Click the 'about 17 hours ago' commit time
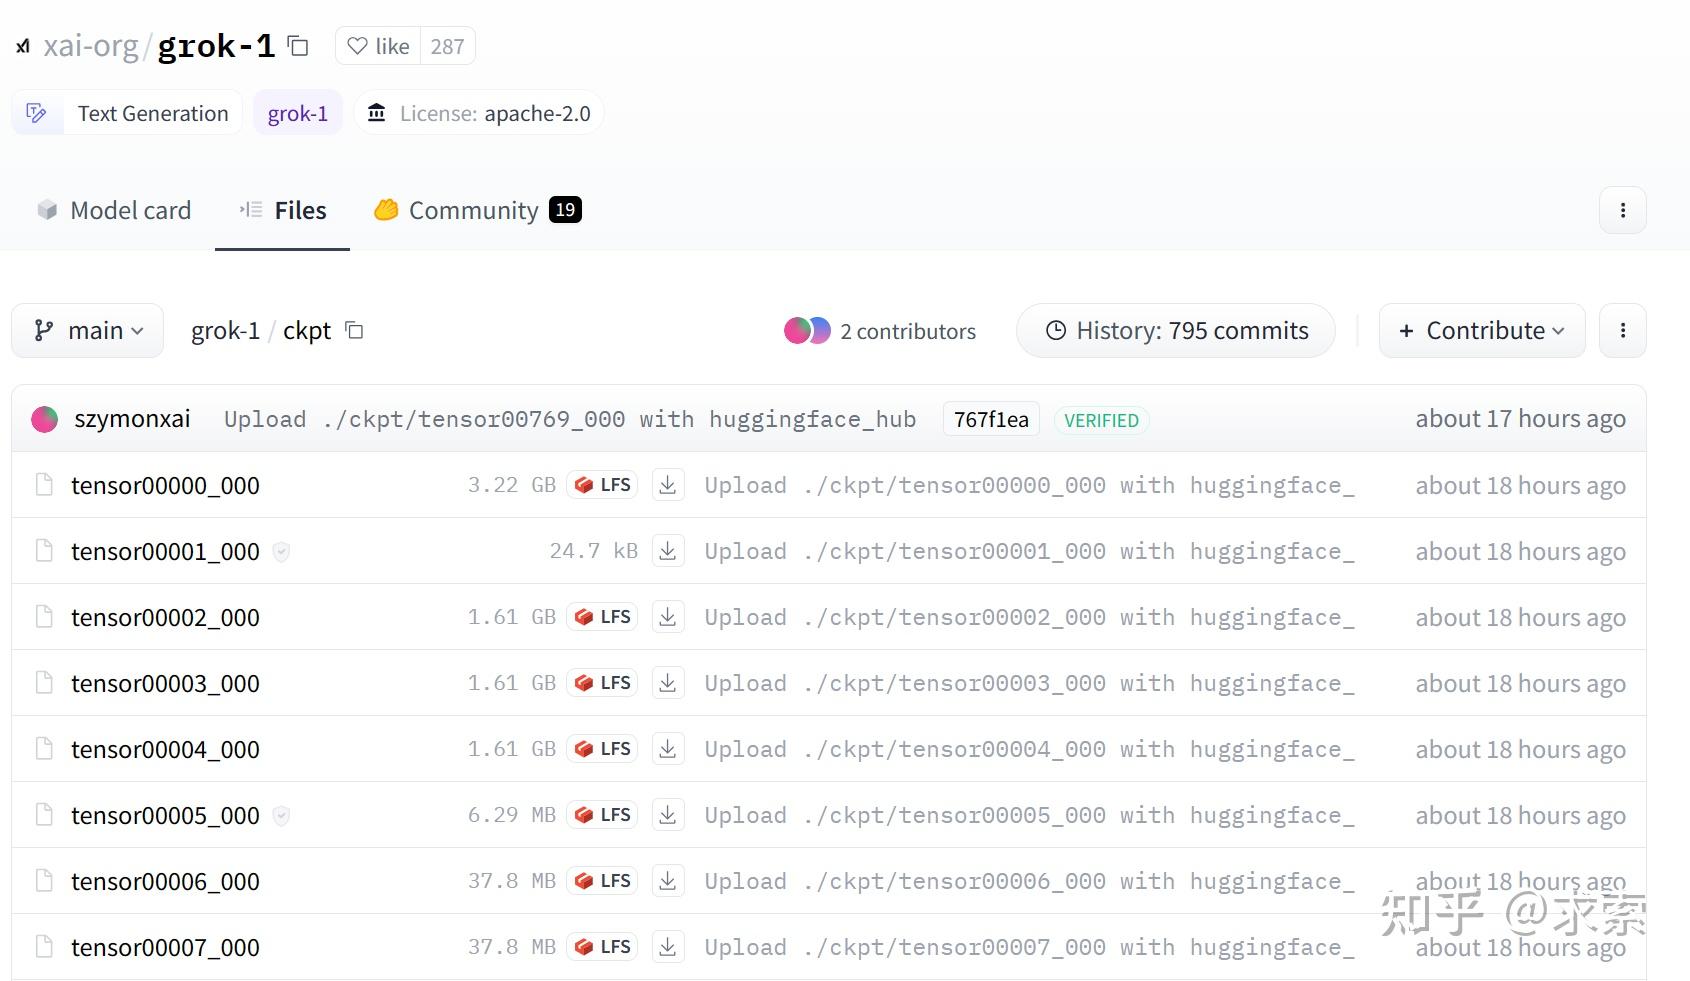This screenshot has height=981, width=1690. pos(1520,419)
